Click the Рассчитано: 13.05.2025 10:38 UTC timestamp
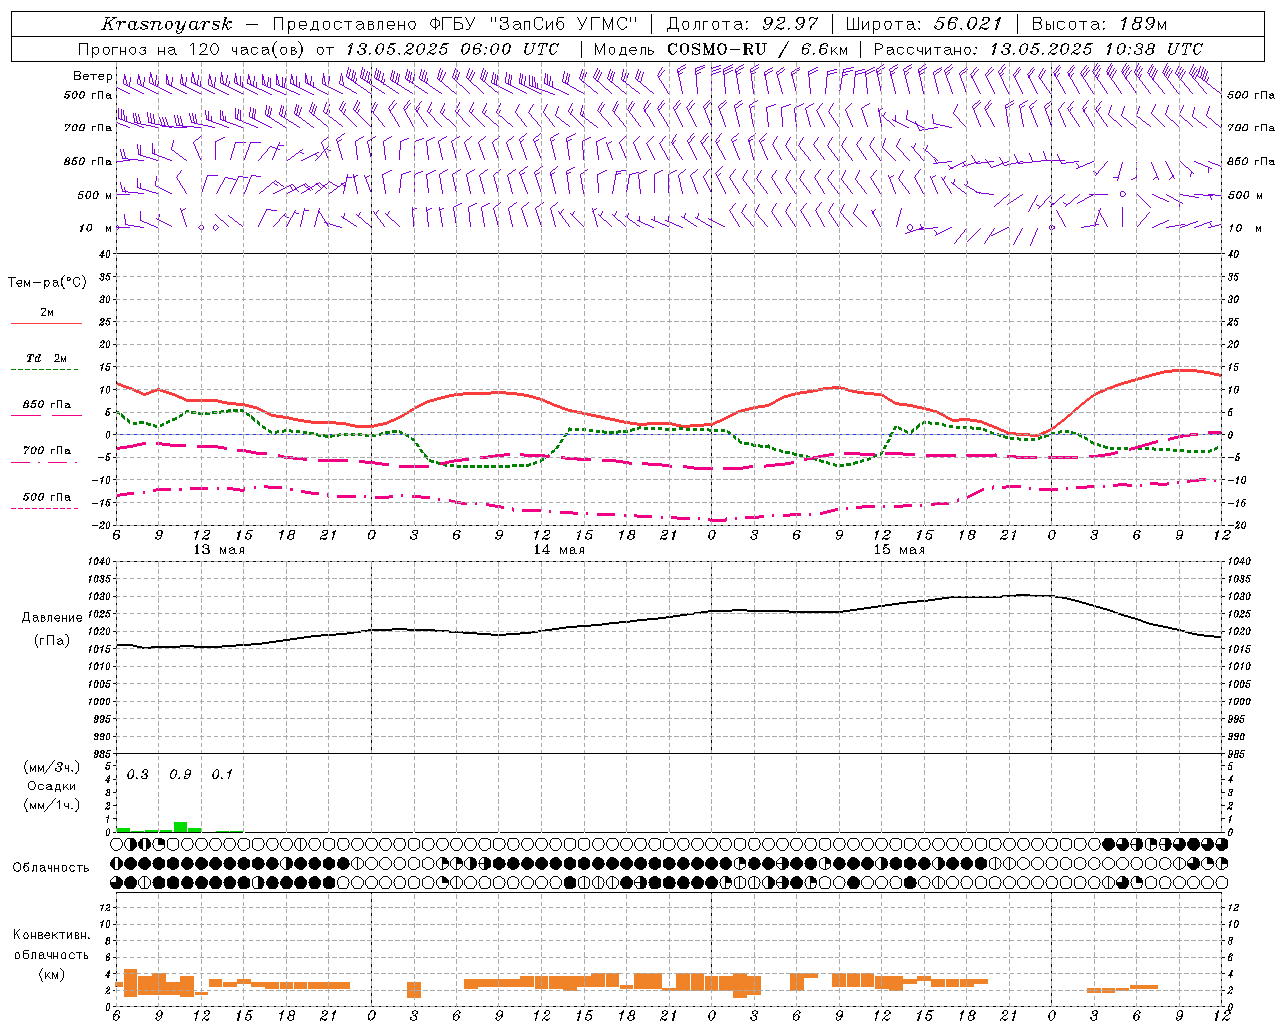The image size is (1280, 1024). 1038,49
